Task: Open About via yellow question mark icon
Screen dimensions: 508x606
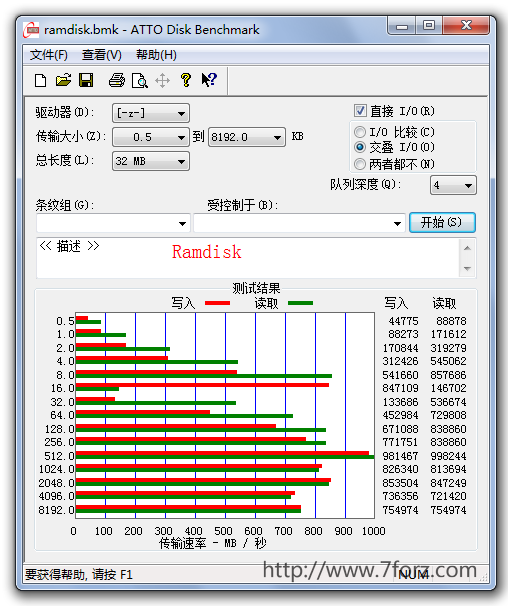Action: point(186,80)
